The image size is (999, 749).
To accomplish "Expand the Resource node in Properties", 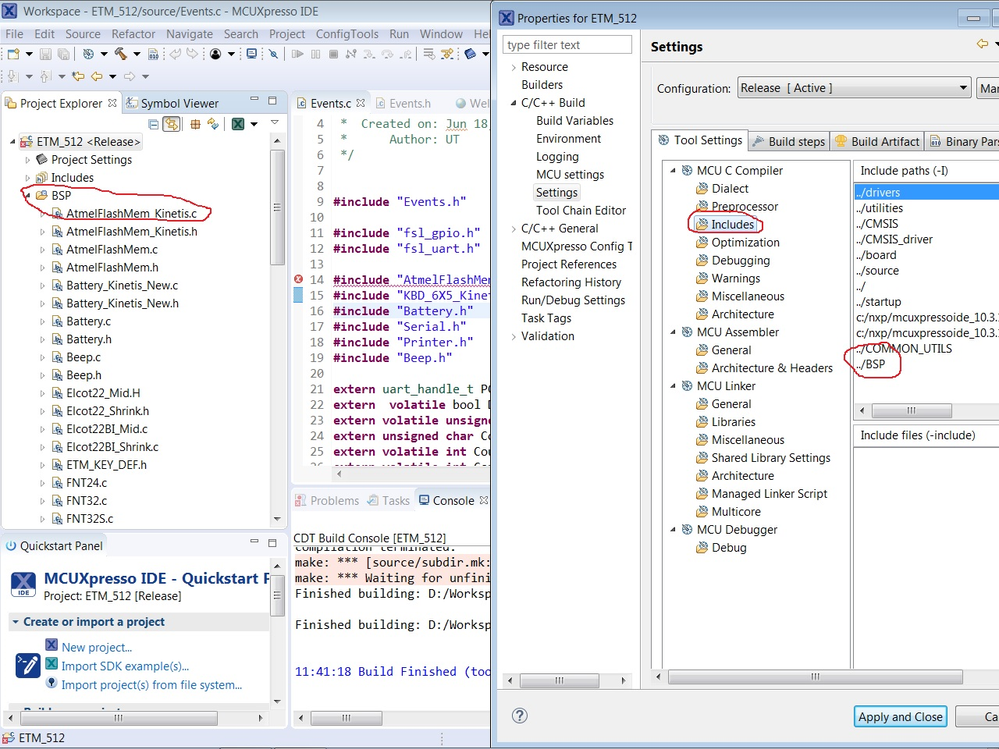I will tap(514, 67).
